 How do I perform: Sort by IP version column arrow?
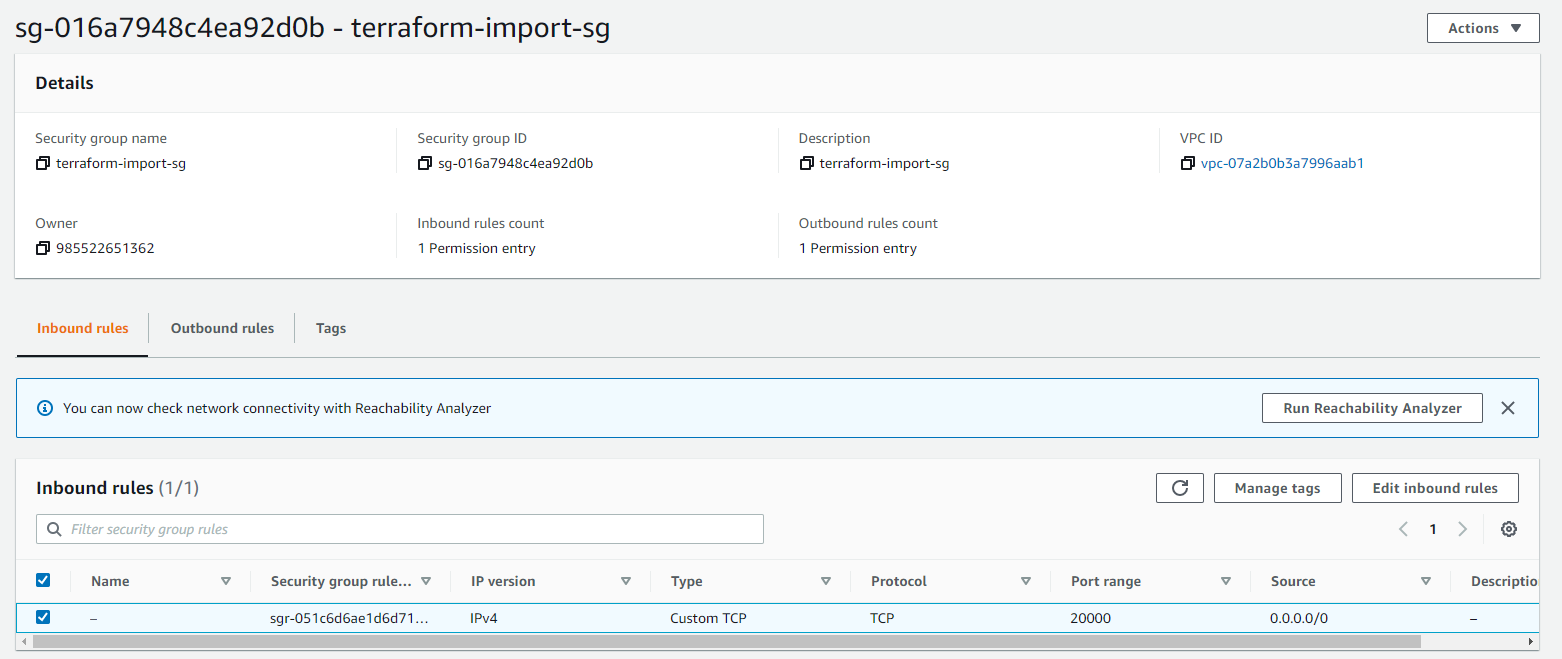[626, 581]
